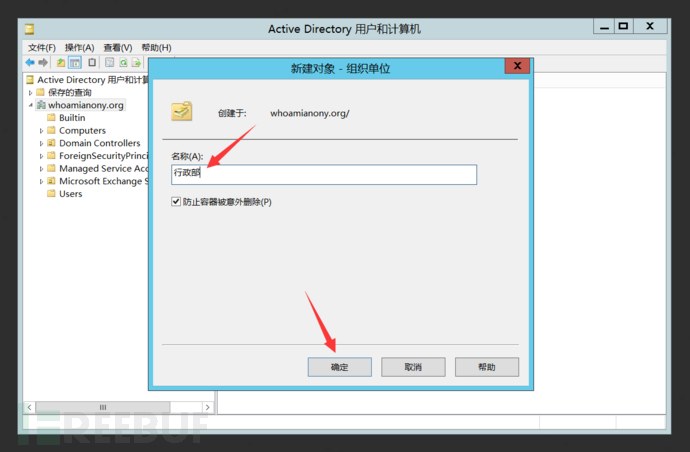This screenshot has height=452, width=690.
Task: Expand the Managed Service Accounts node
Action: click(x=41, y=169)
